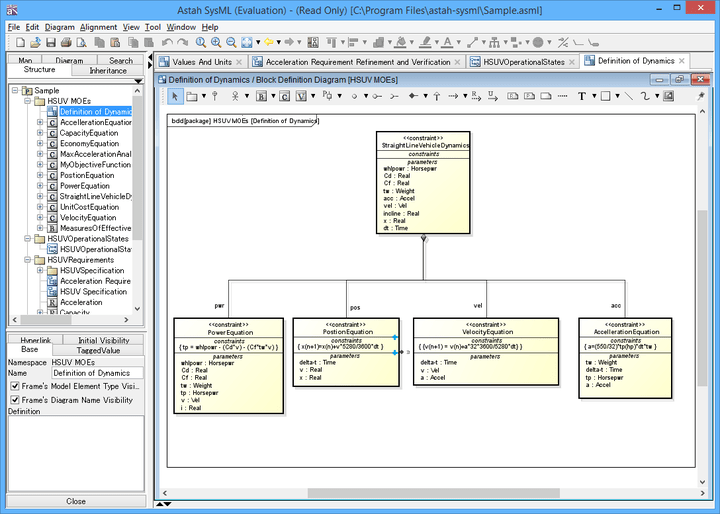Viewport: 720px width, 514px height.
Task: Collapse the HSUV MOEs folder node
Action: point(26,101)
